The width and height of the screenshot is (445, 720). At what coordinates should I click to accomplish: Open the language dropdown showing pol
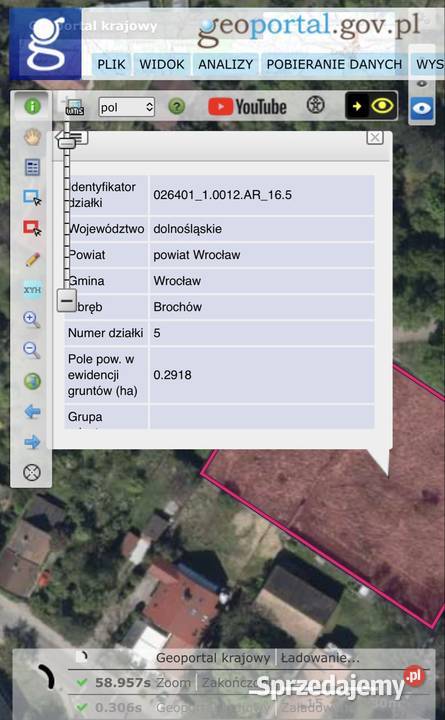coord(126,107)
